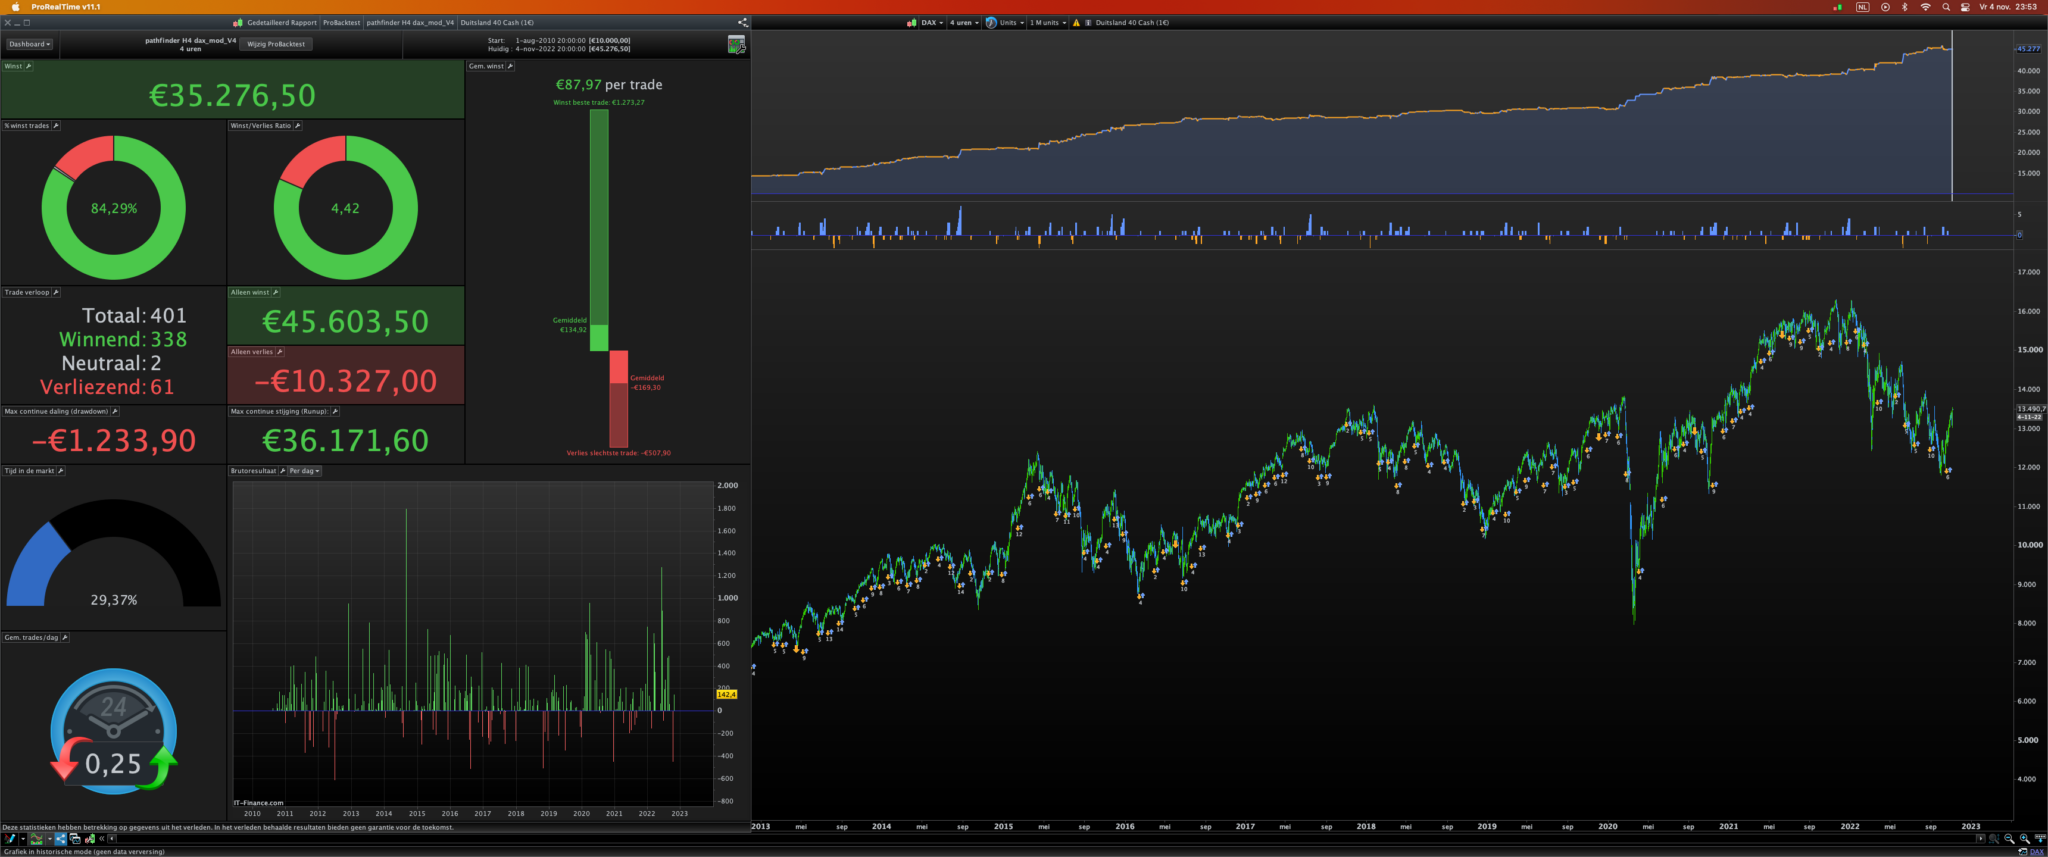This screenshot has width=2048, height=857.
Task: Click the candlestick icon beside DAX
Action: [x=912, y=22]
